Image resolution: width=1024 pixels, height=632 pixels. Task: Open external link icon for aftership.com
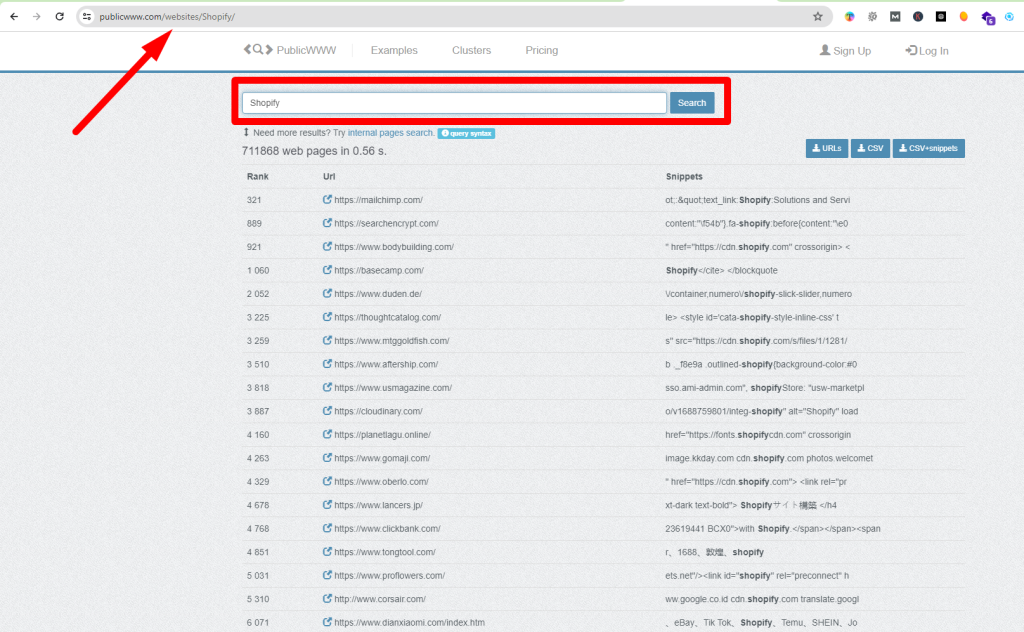pyautogui.click(x=327, y=364)
